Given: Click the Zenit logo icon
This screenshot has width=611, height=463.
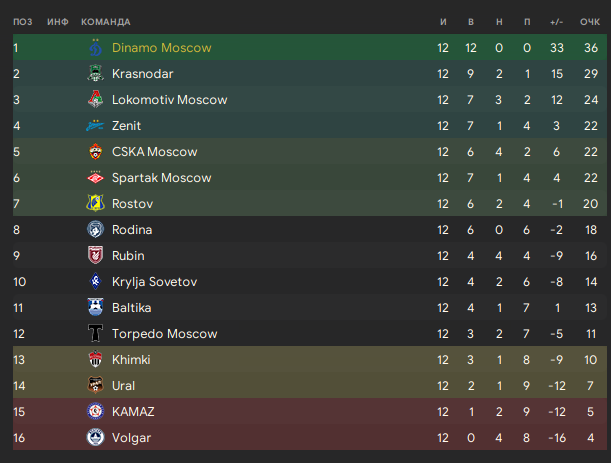Looking at the screenshot, I should 95,125.
